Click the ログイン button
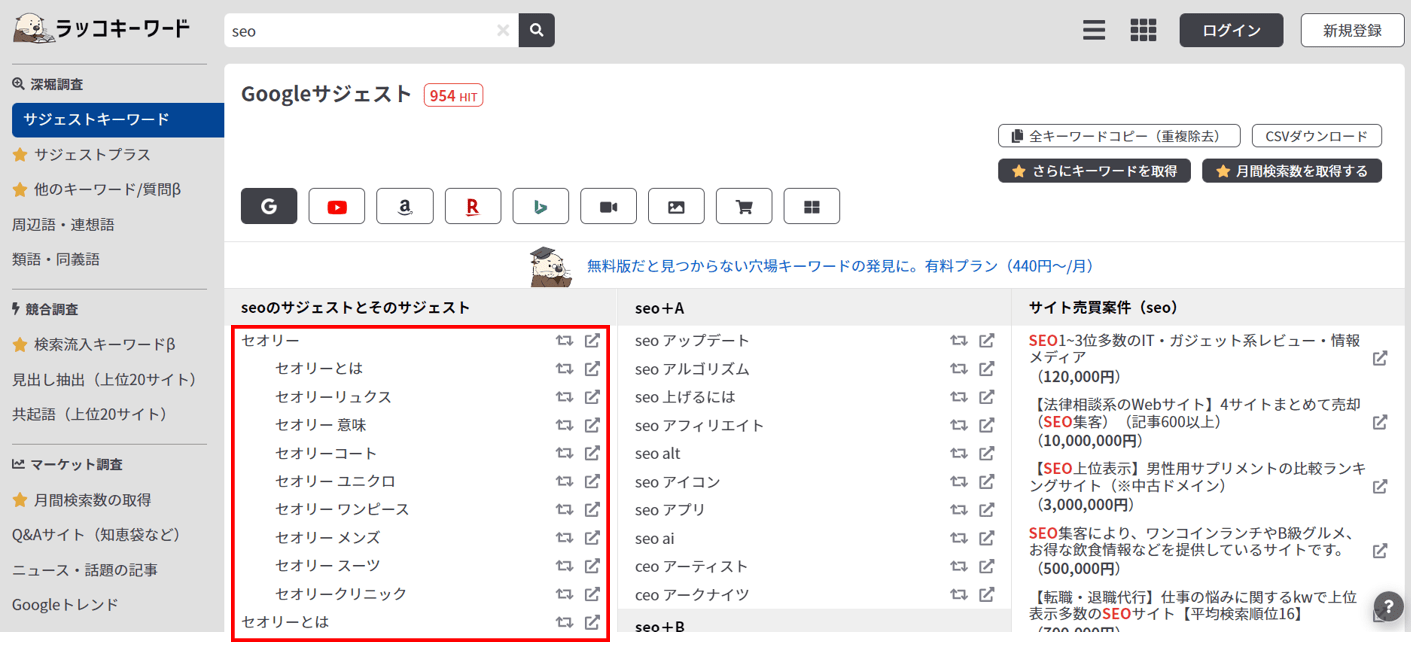This screenshot has width=1411, height=657. (x=1231, y=31)
